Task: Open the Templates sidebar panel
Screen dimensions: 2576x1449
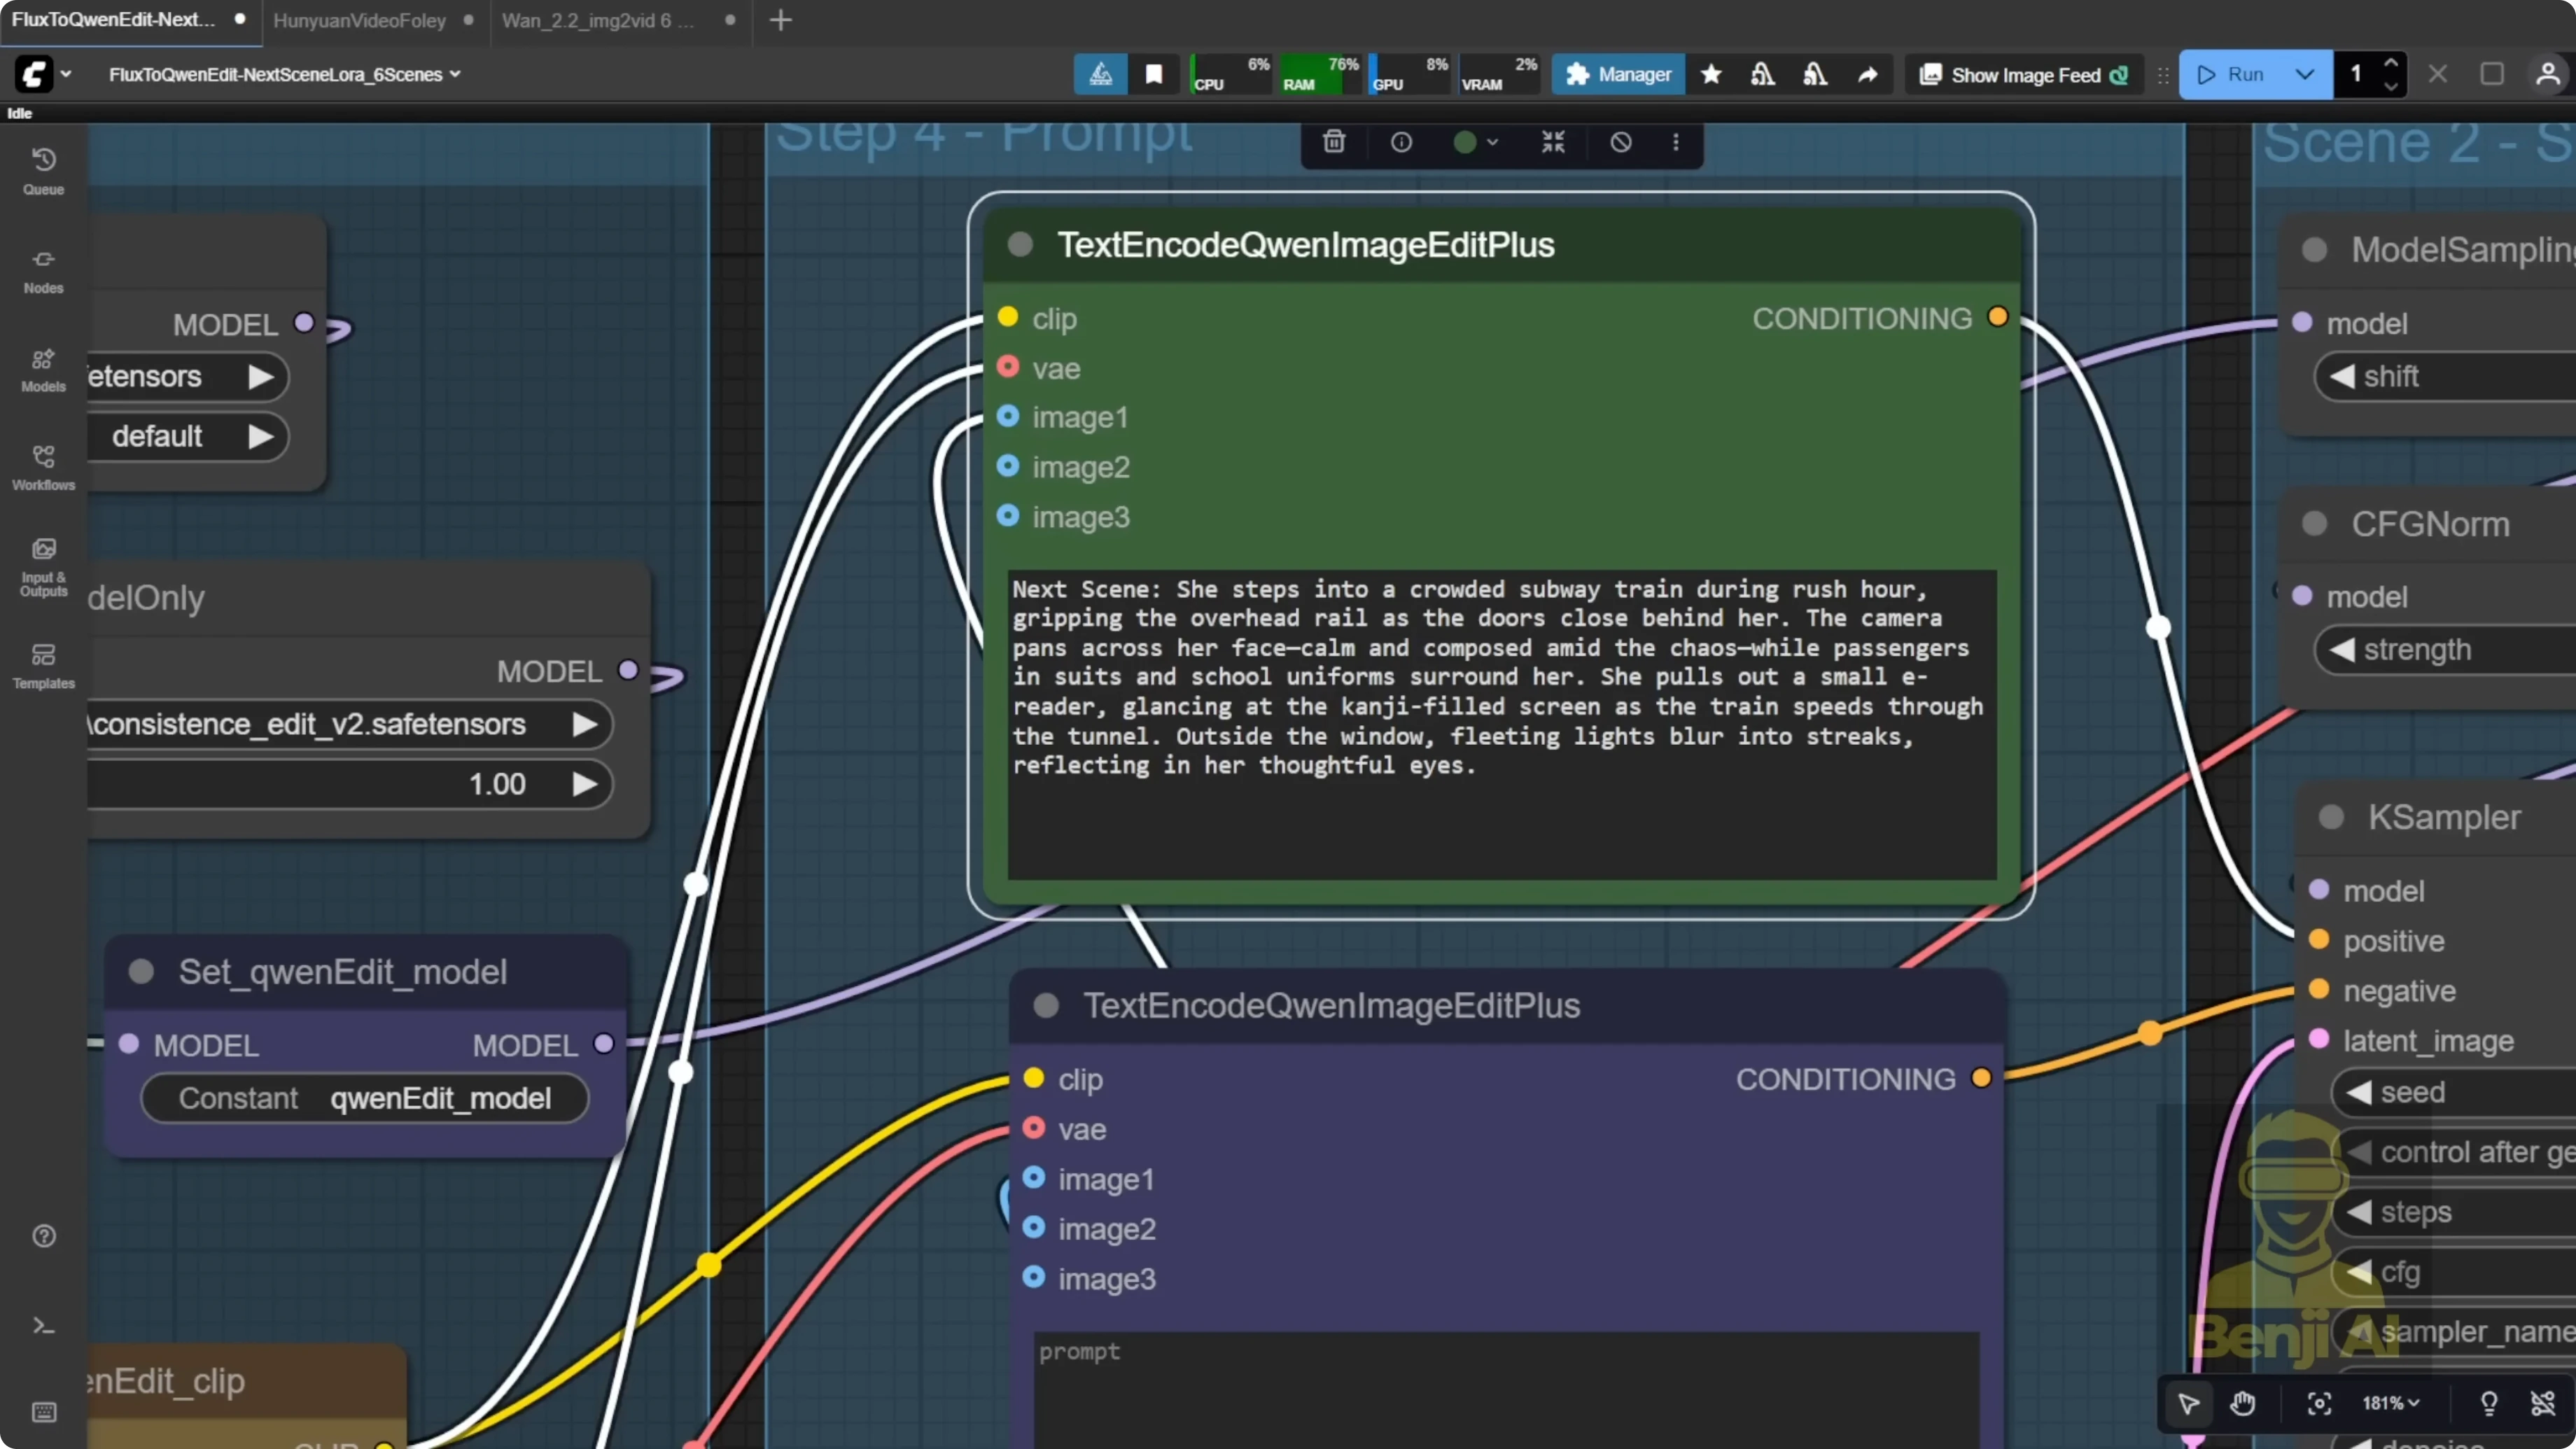Action: (43, 665)
